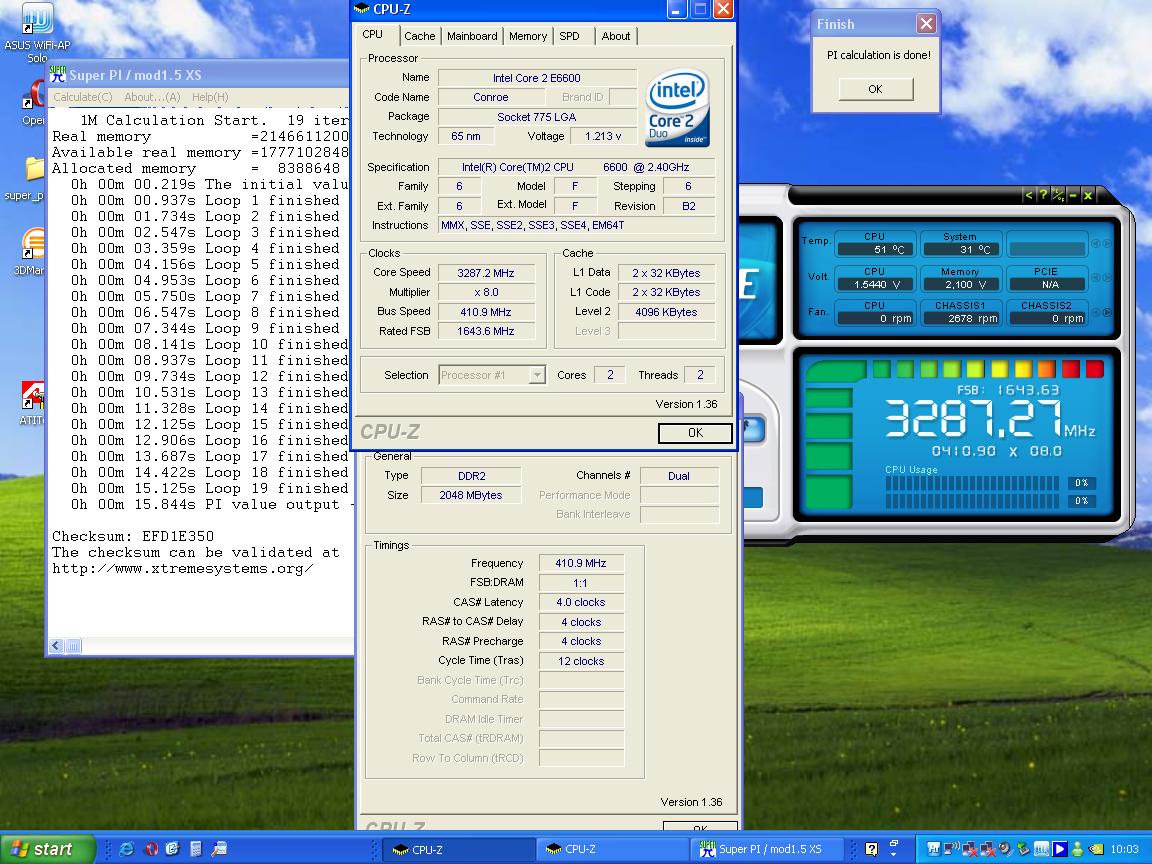Click OK in the Finish dialog
Screen dimensions: 1152x864
875,89
